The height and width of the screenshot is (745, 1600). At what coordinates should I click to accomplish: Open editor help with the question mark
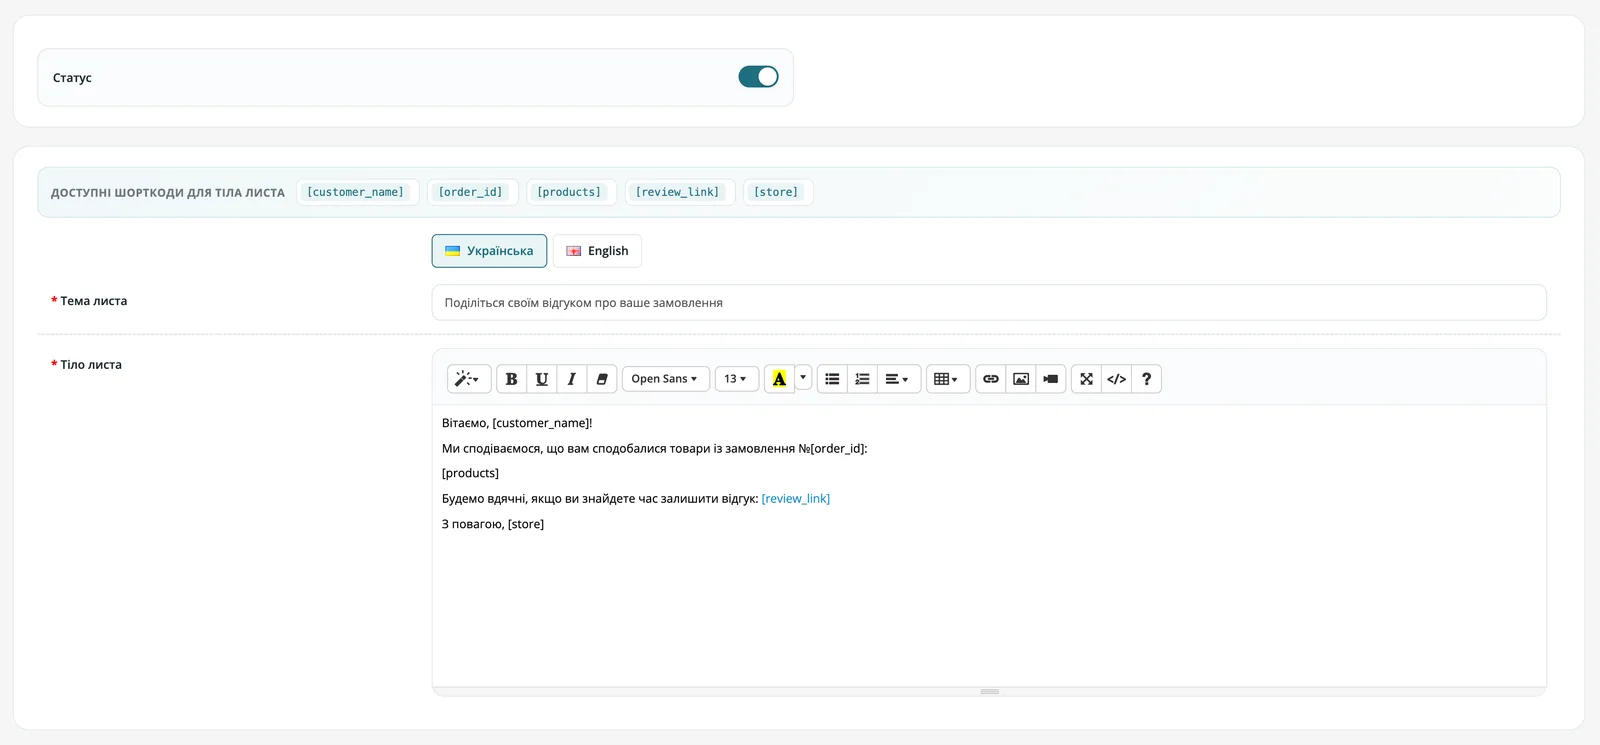pos(1146,379)
